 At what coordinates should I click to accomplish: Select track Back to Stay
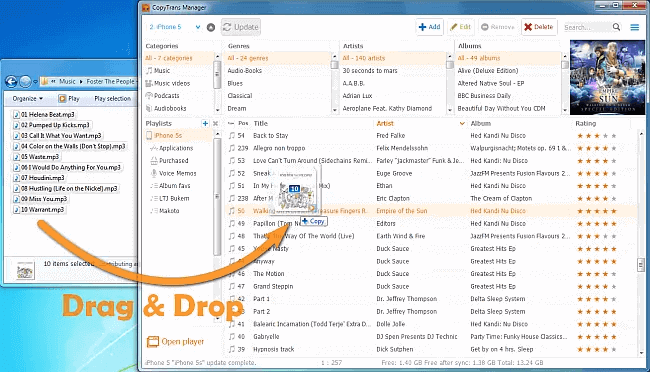pyautogui.click(x=271, y=136)
